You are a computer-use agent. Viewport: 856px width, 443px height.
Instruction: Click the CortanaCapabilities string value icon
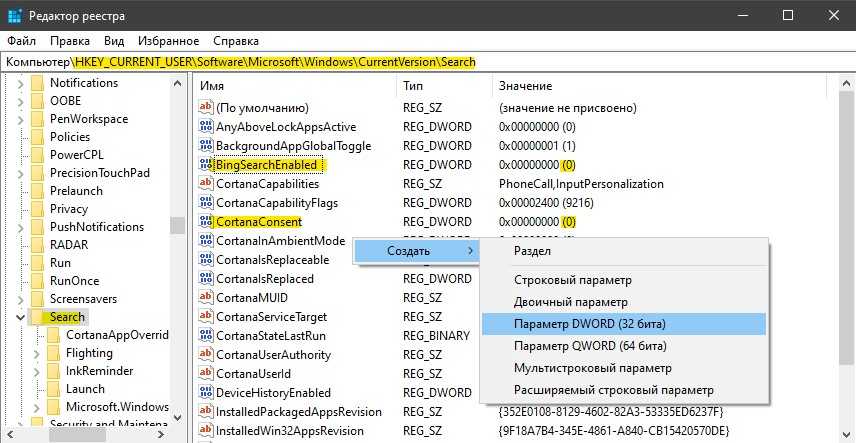[x=207, y=184]
